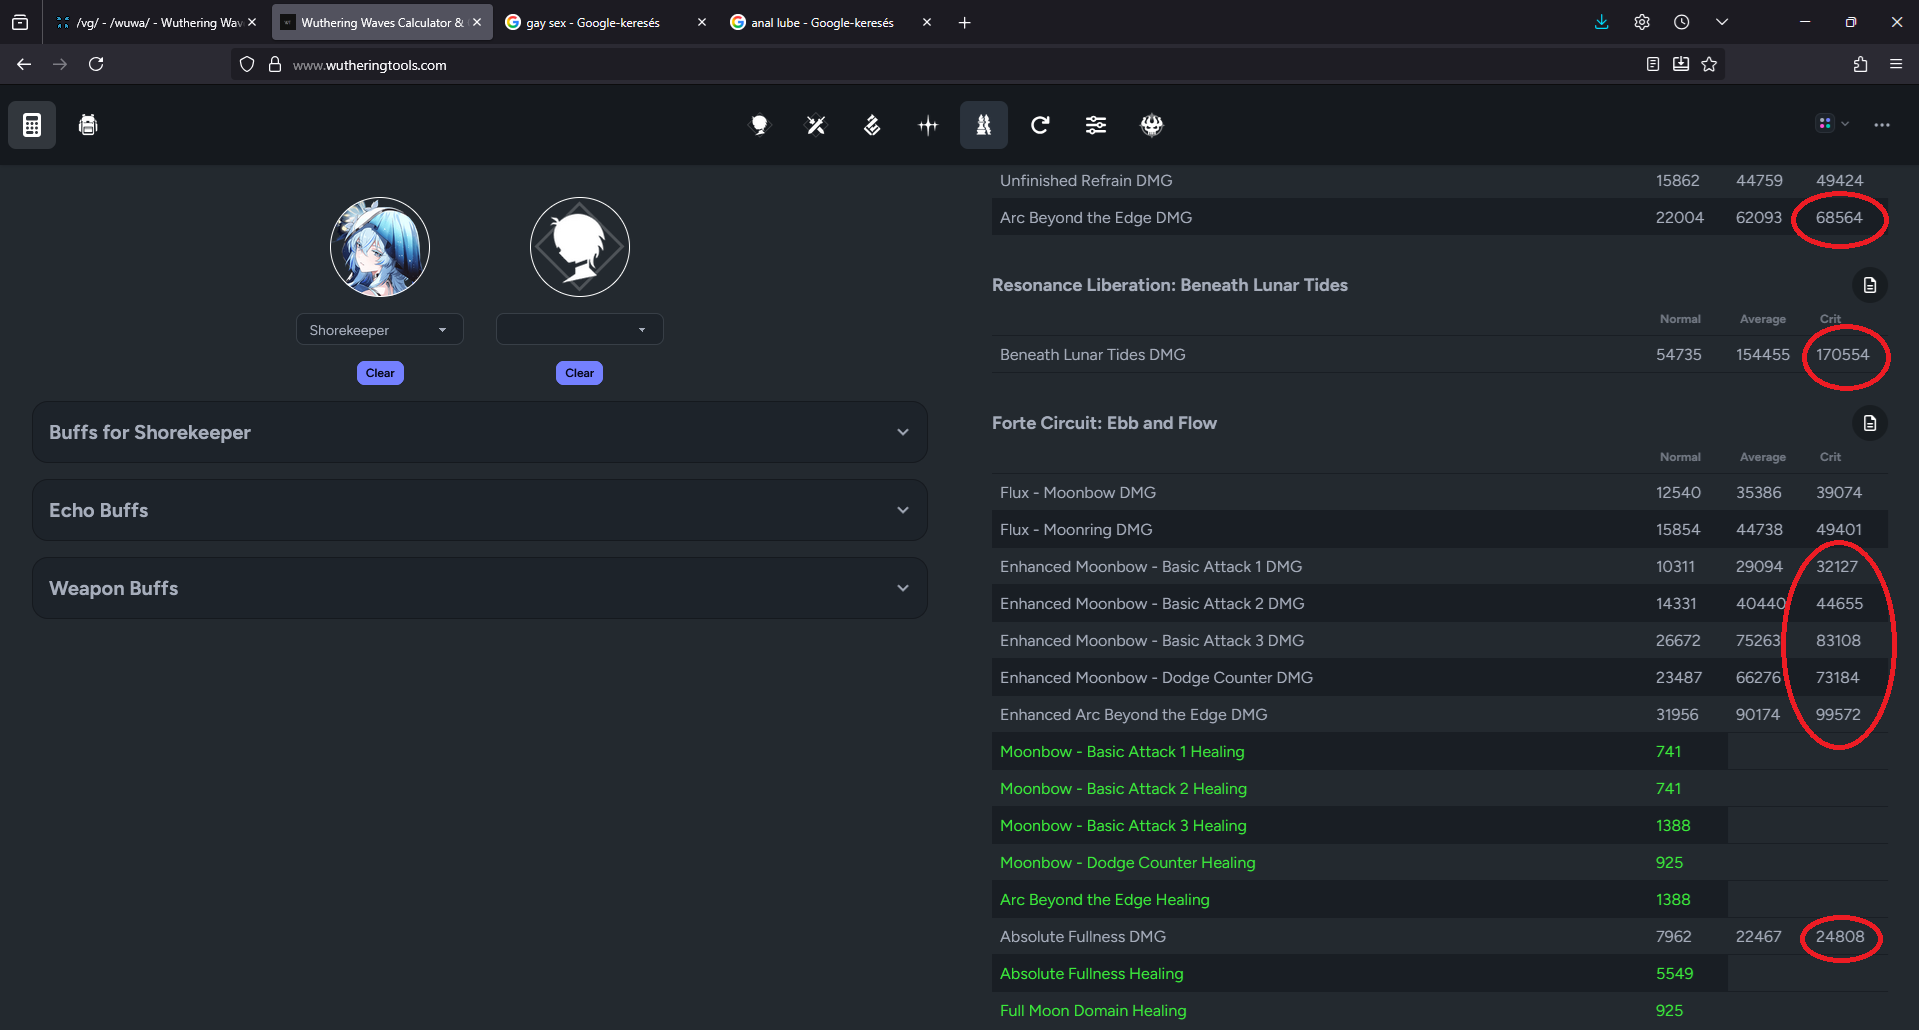Screen dimensions: 1919x1030
Task: Click the Arc Beyond the Edge DMG row
Action: 1440,217
